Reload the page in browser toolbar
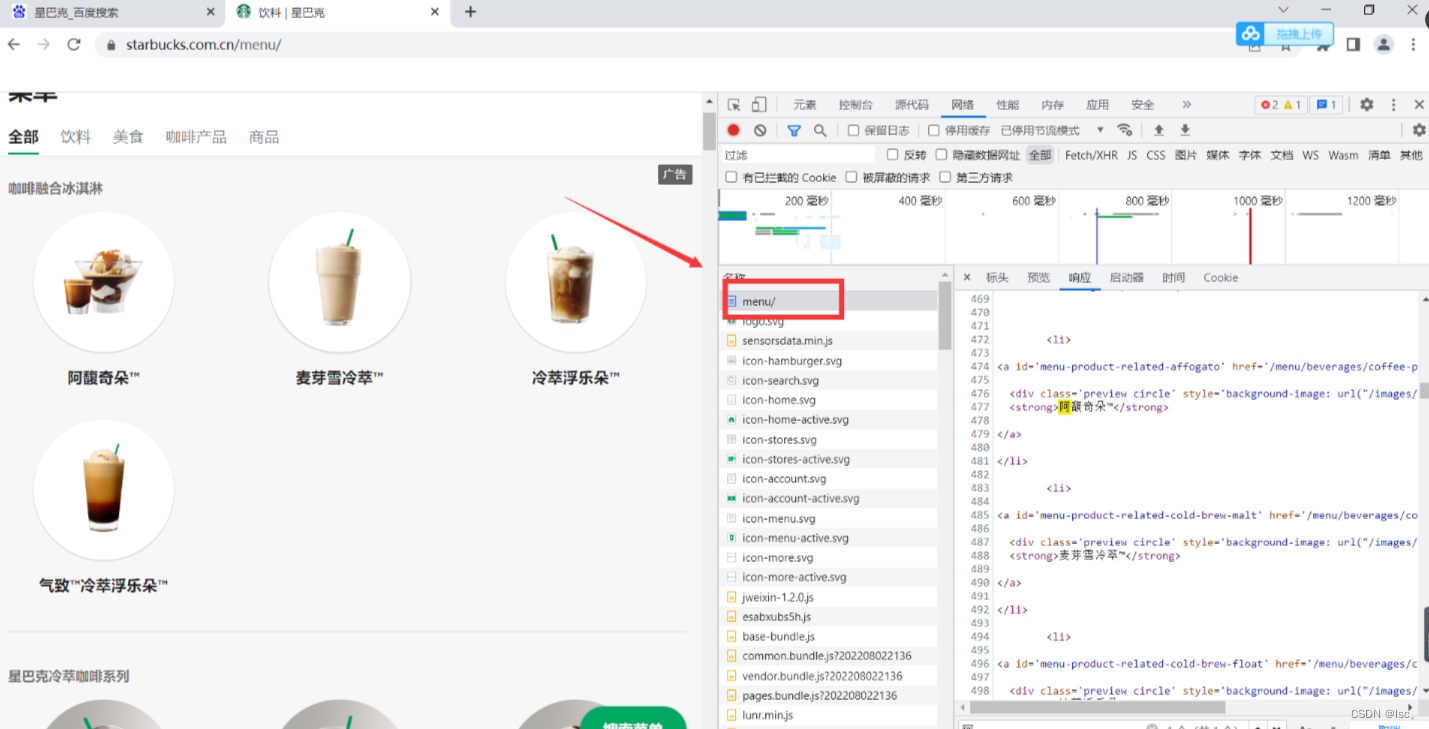 coord(73,44)
